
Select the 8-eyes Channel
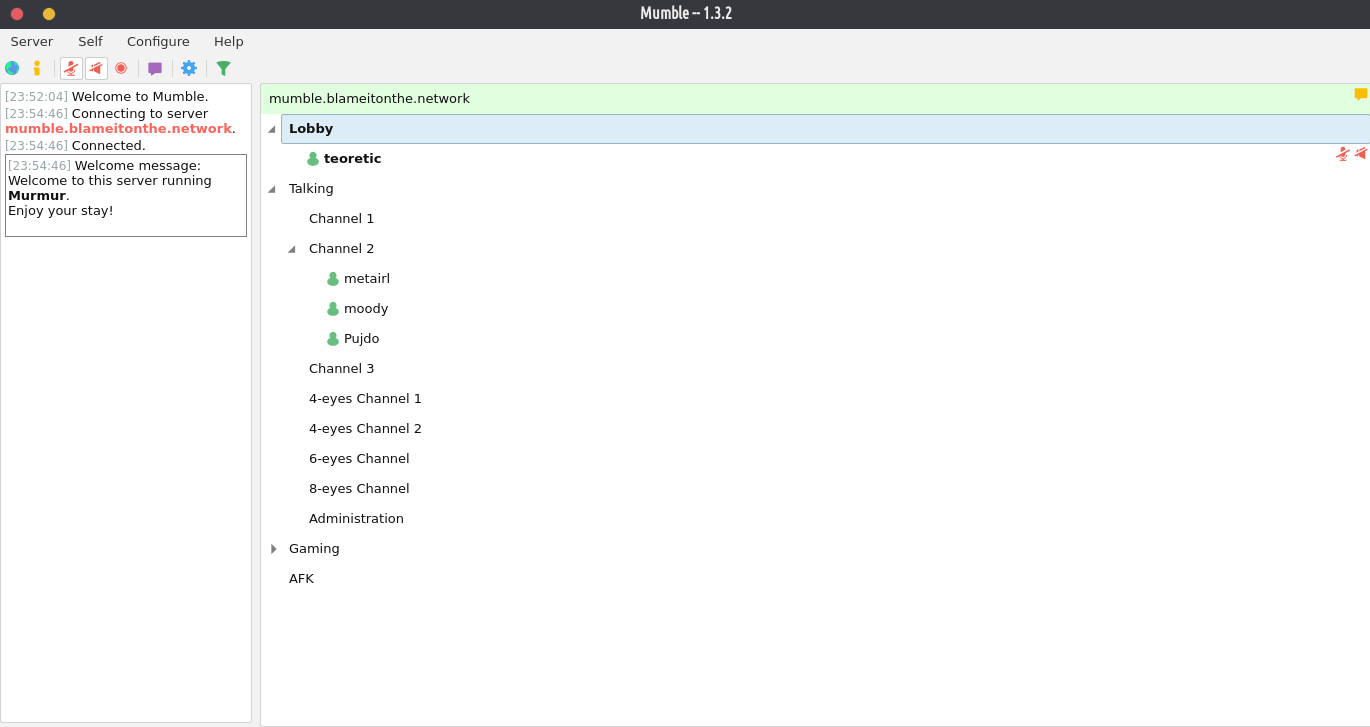[x=359, y=489]
